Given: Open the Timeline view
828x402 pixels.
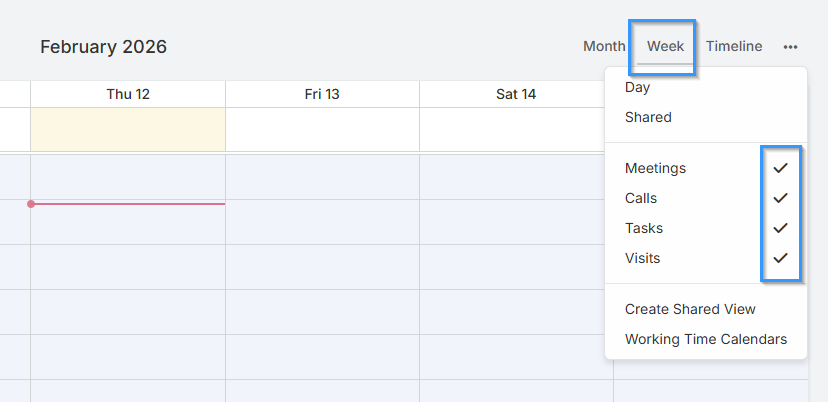Looking at the screenshot, I should click(x=734, y=46).
